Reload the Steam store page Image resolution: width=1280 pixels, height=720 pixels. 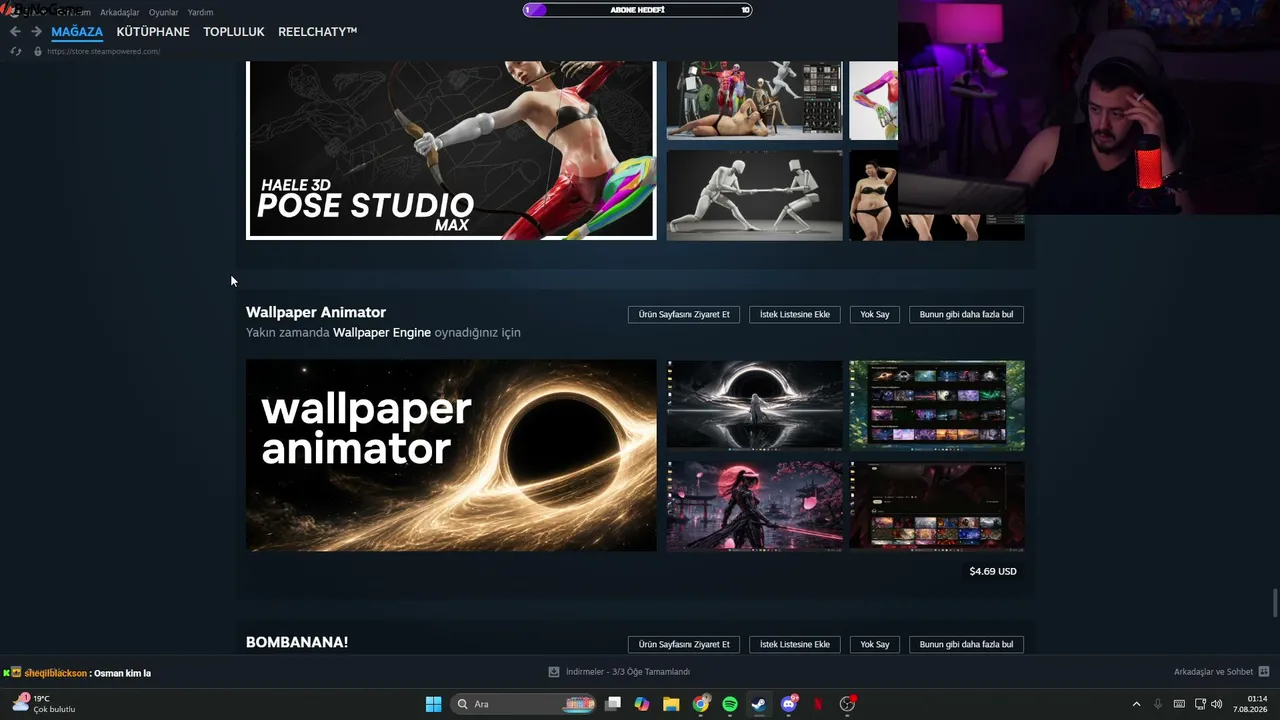click(x=15, y=51)
